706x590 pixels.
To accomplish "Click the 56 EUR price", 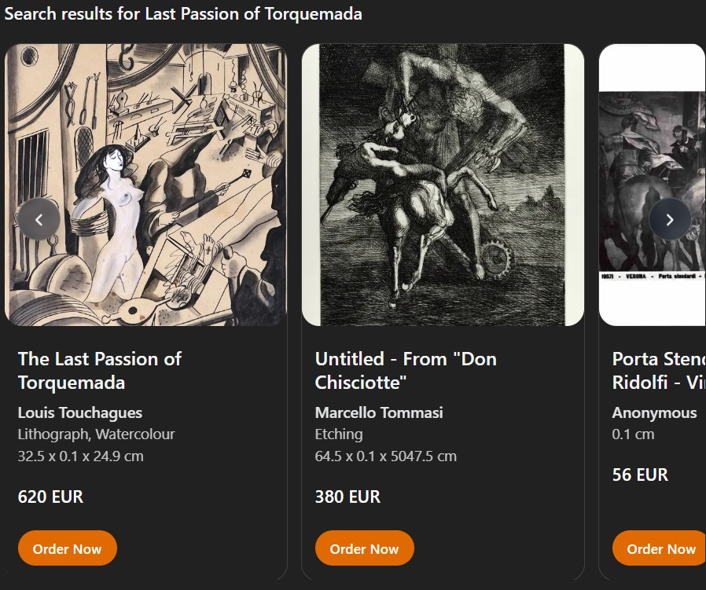I will [640, 474].
